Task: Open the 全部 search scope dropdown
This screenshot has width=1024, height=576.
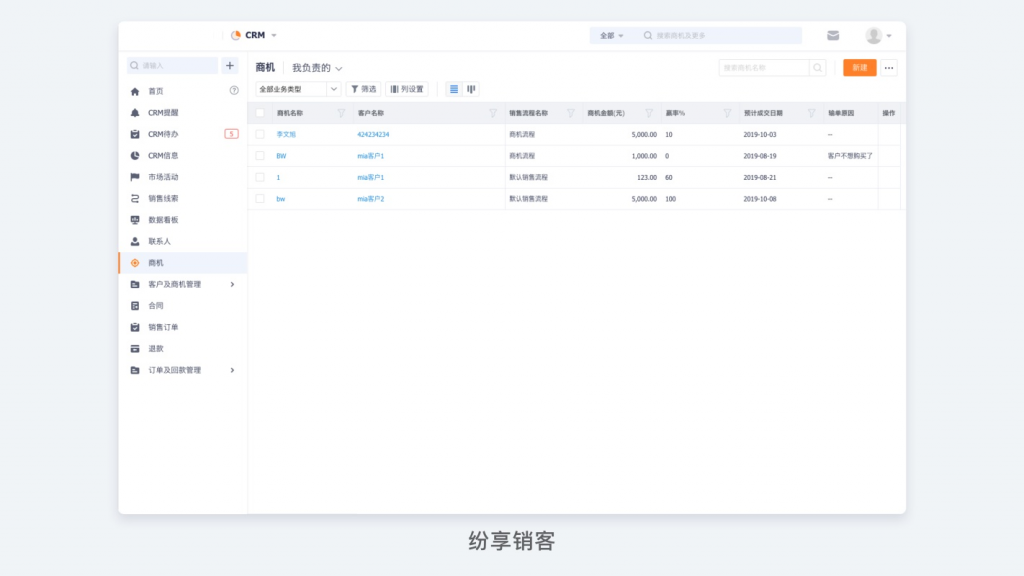Action: point(611,35)
